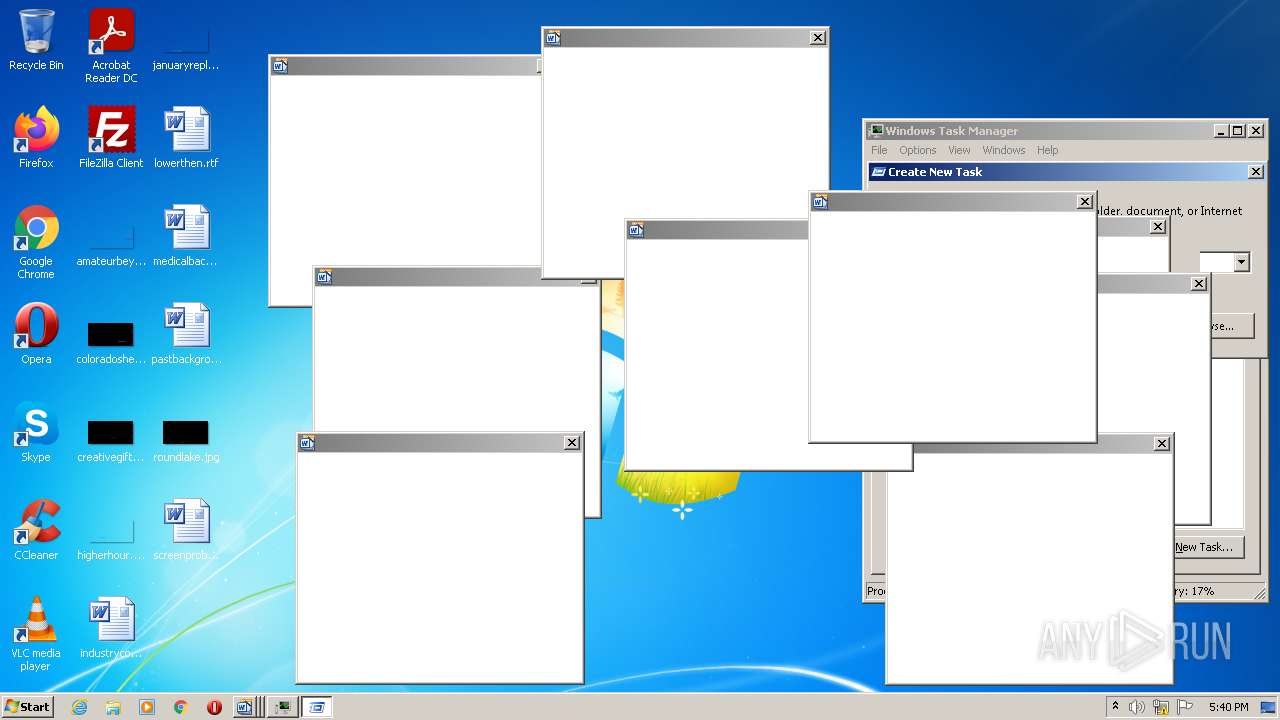Minimize the Windows Task Manager window
1280x720 pixels.
click(1222, 131)
